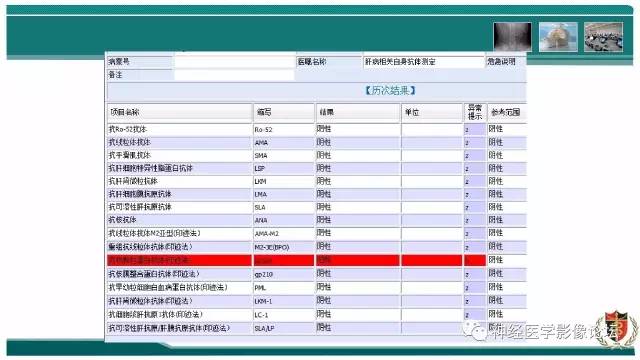640x360 pixels.
Task: Click the 医嘱名称 field showing 肝病相关自身抗体测定
Action: tap(423, 62)
